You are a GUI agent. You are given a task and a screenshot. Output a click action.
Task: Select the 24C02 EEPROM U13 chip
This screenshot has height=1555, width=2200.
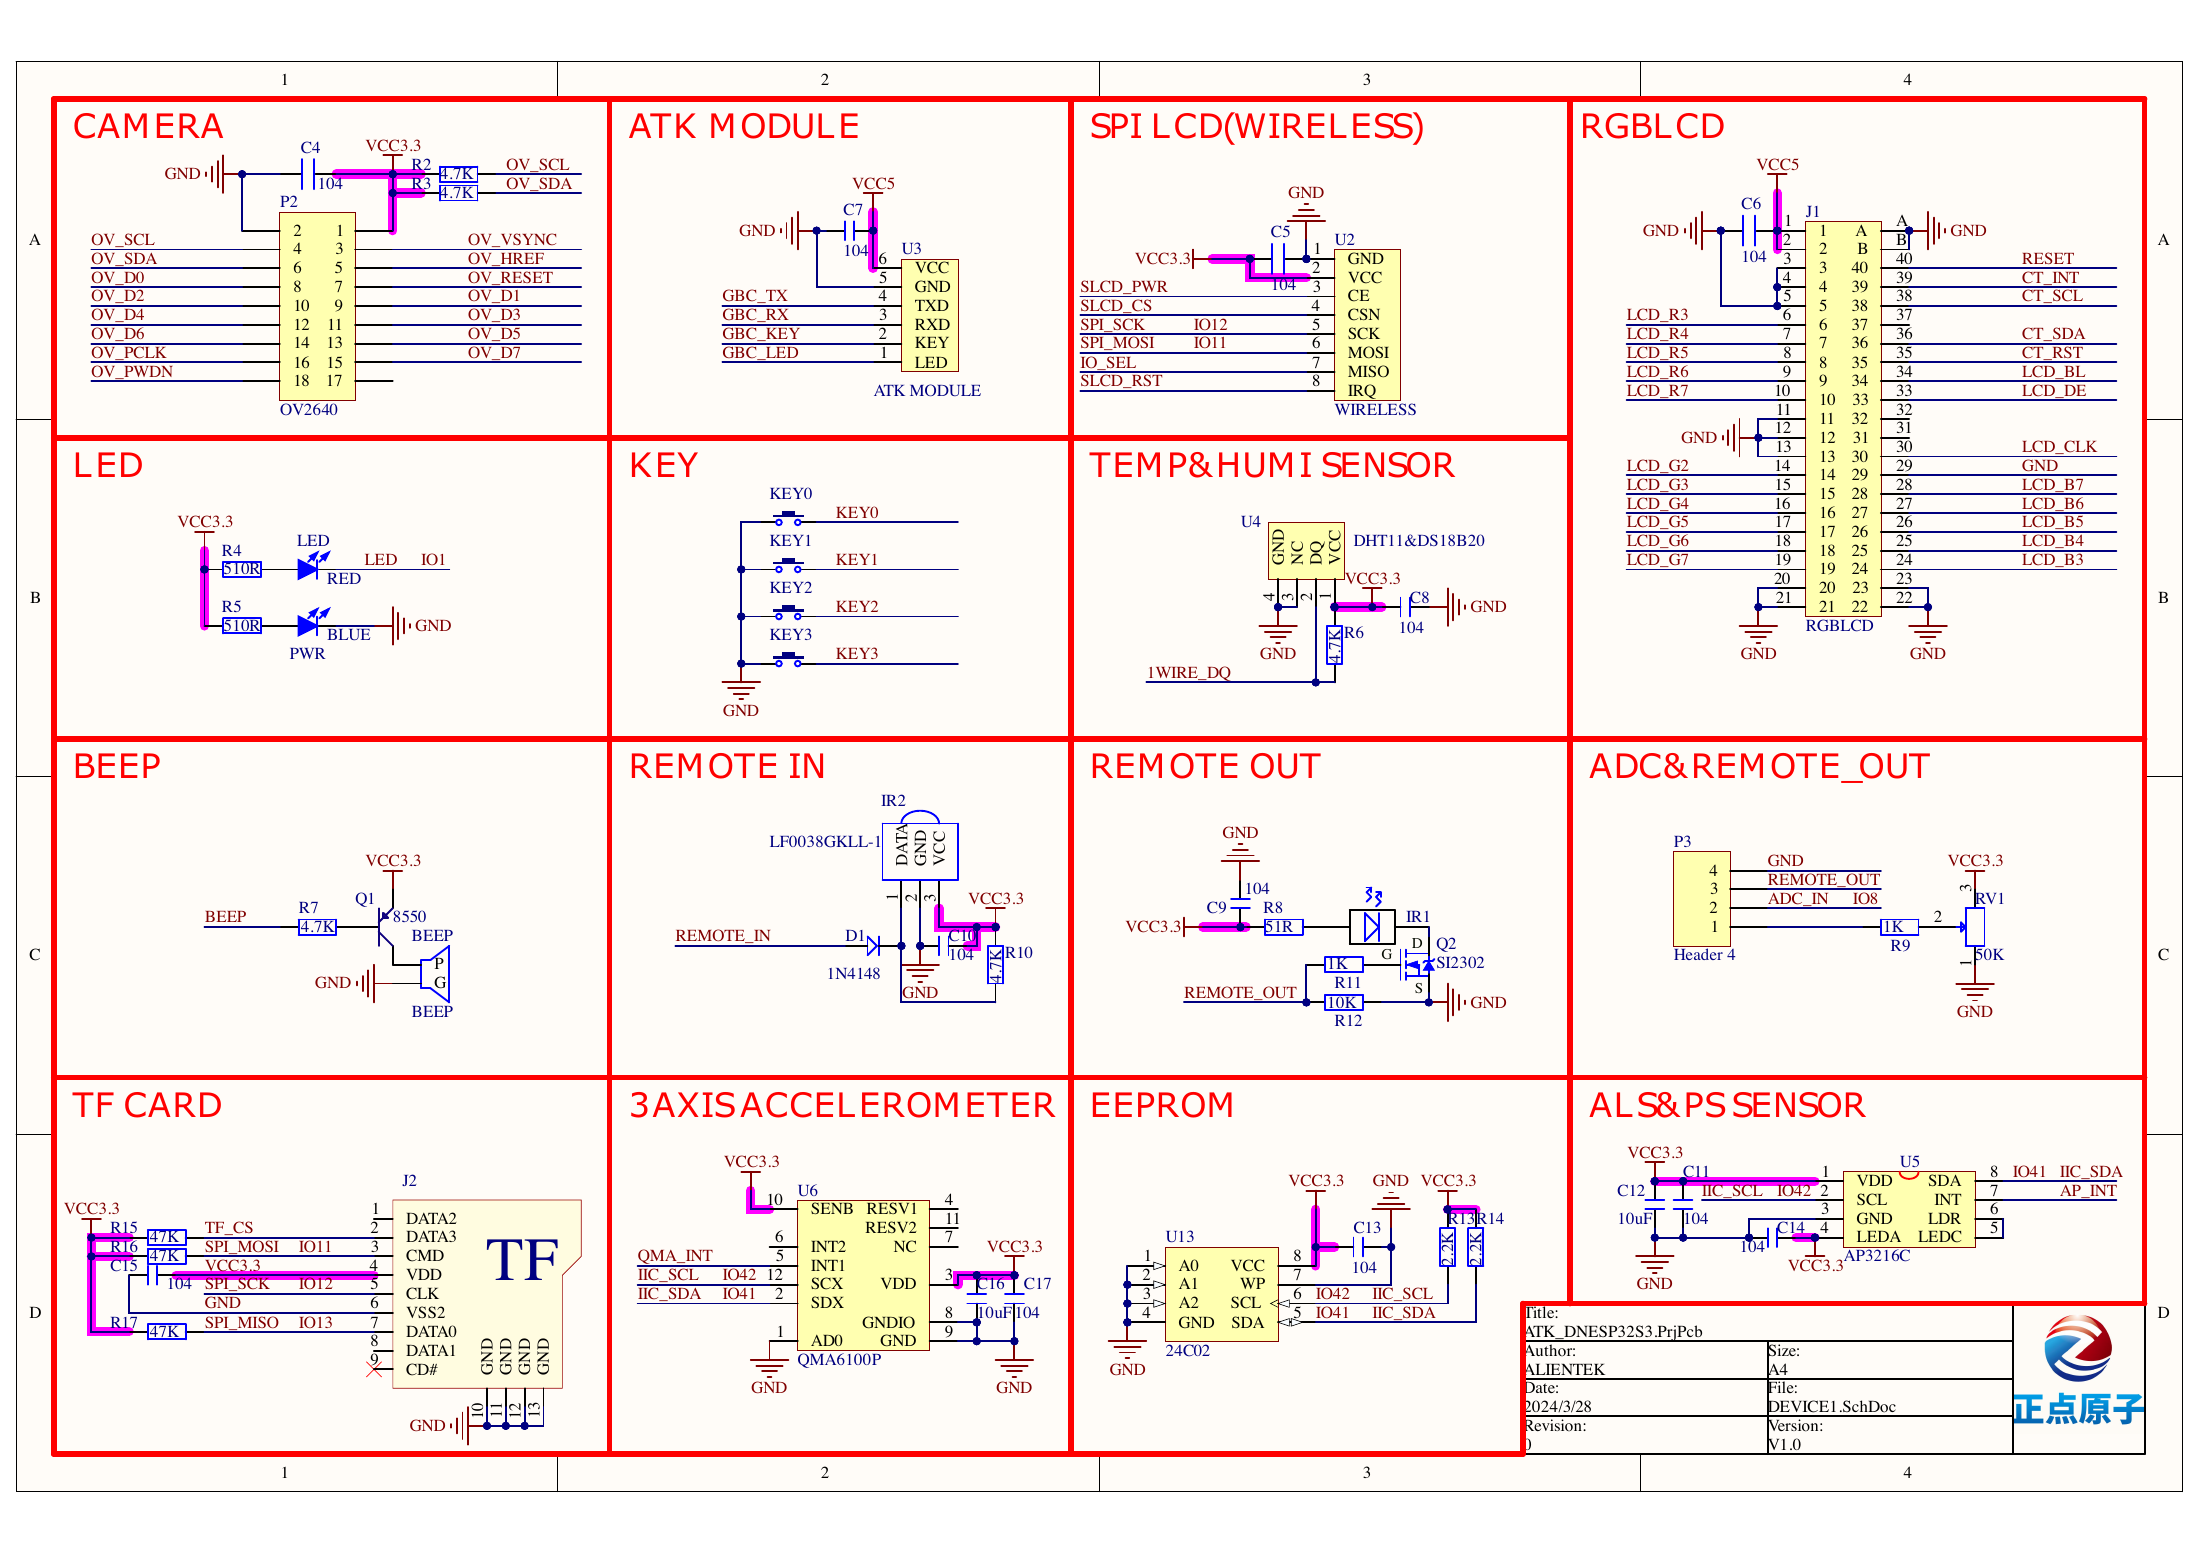(x=1221, y=1294)
